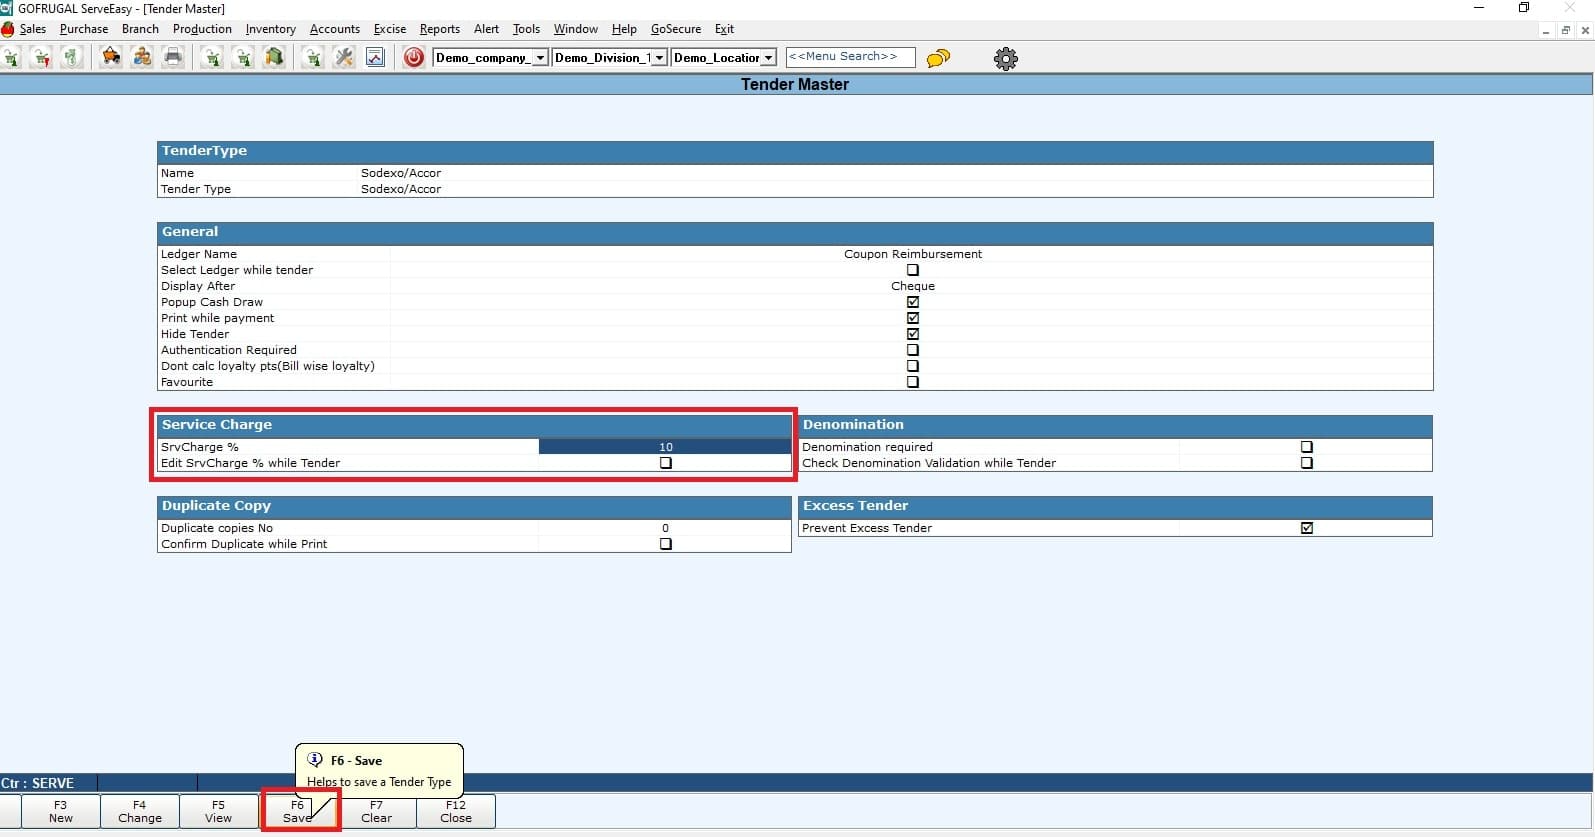
Task: Click the F4 Change button
Action: (140, 811)
